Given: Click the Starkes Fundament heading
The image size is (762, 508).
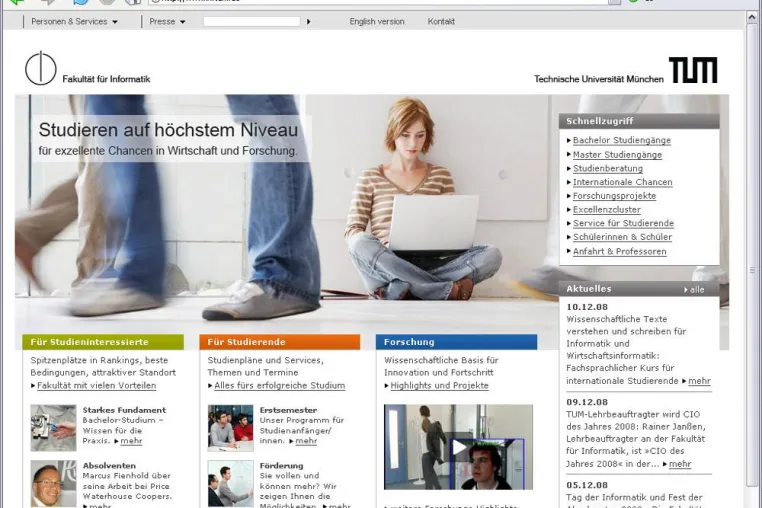Looking at the screenshot, I should [x=124, y=410].
